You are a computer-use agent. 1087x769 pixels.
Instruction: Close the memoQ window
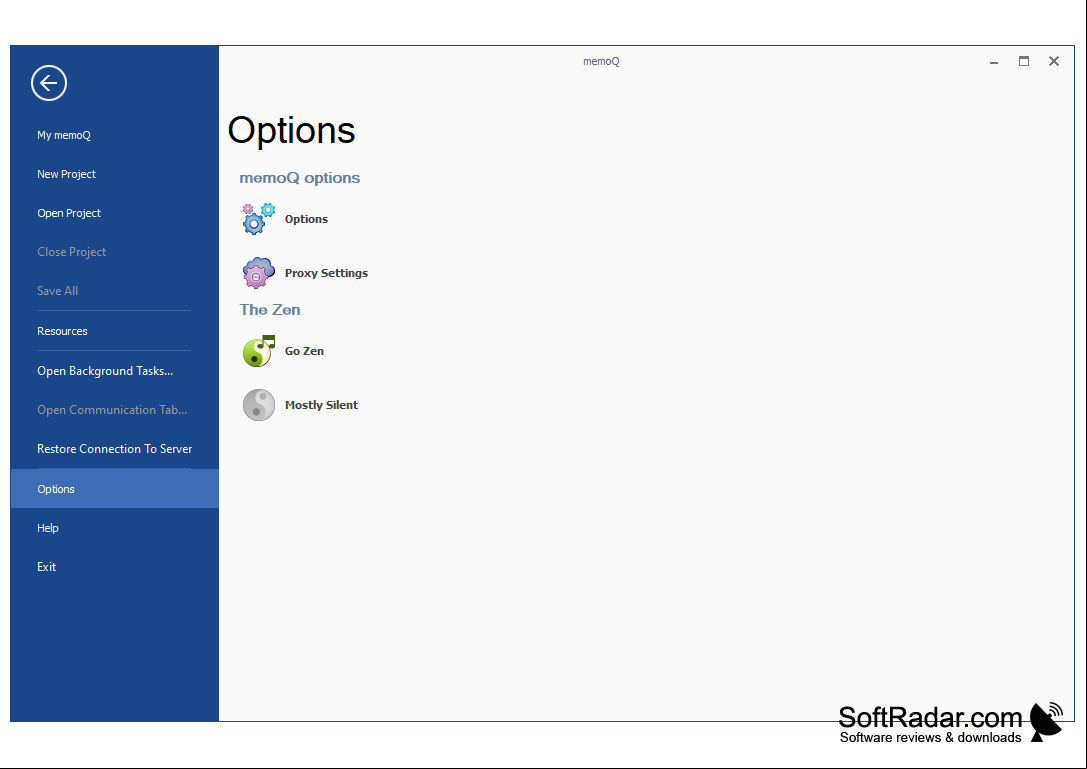[x=1054, y=62]
